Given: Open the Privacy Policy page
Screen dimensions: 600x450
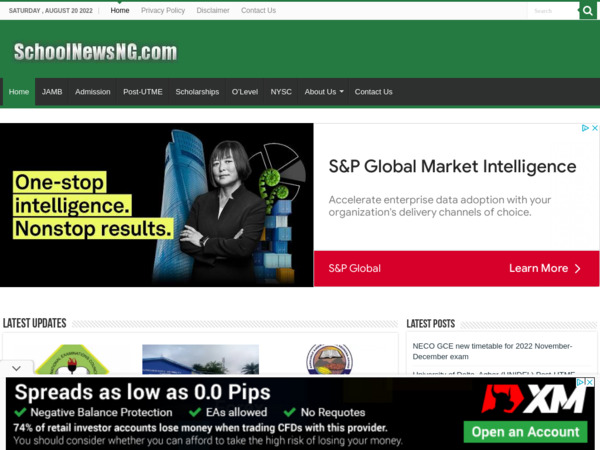Looking at the screenshot, I should pos(163,10).
